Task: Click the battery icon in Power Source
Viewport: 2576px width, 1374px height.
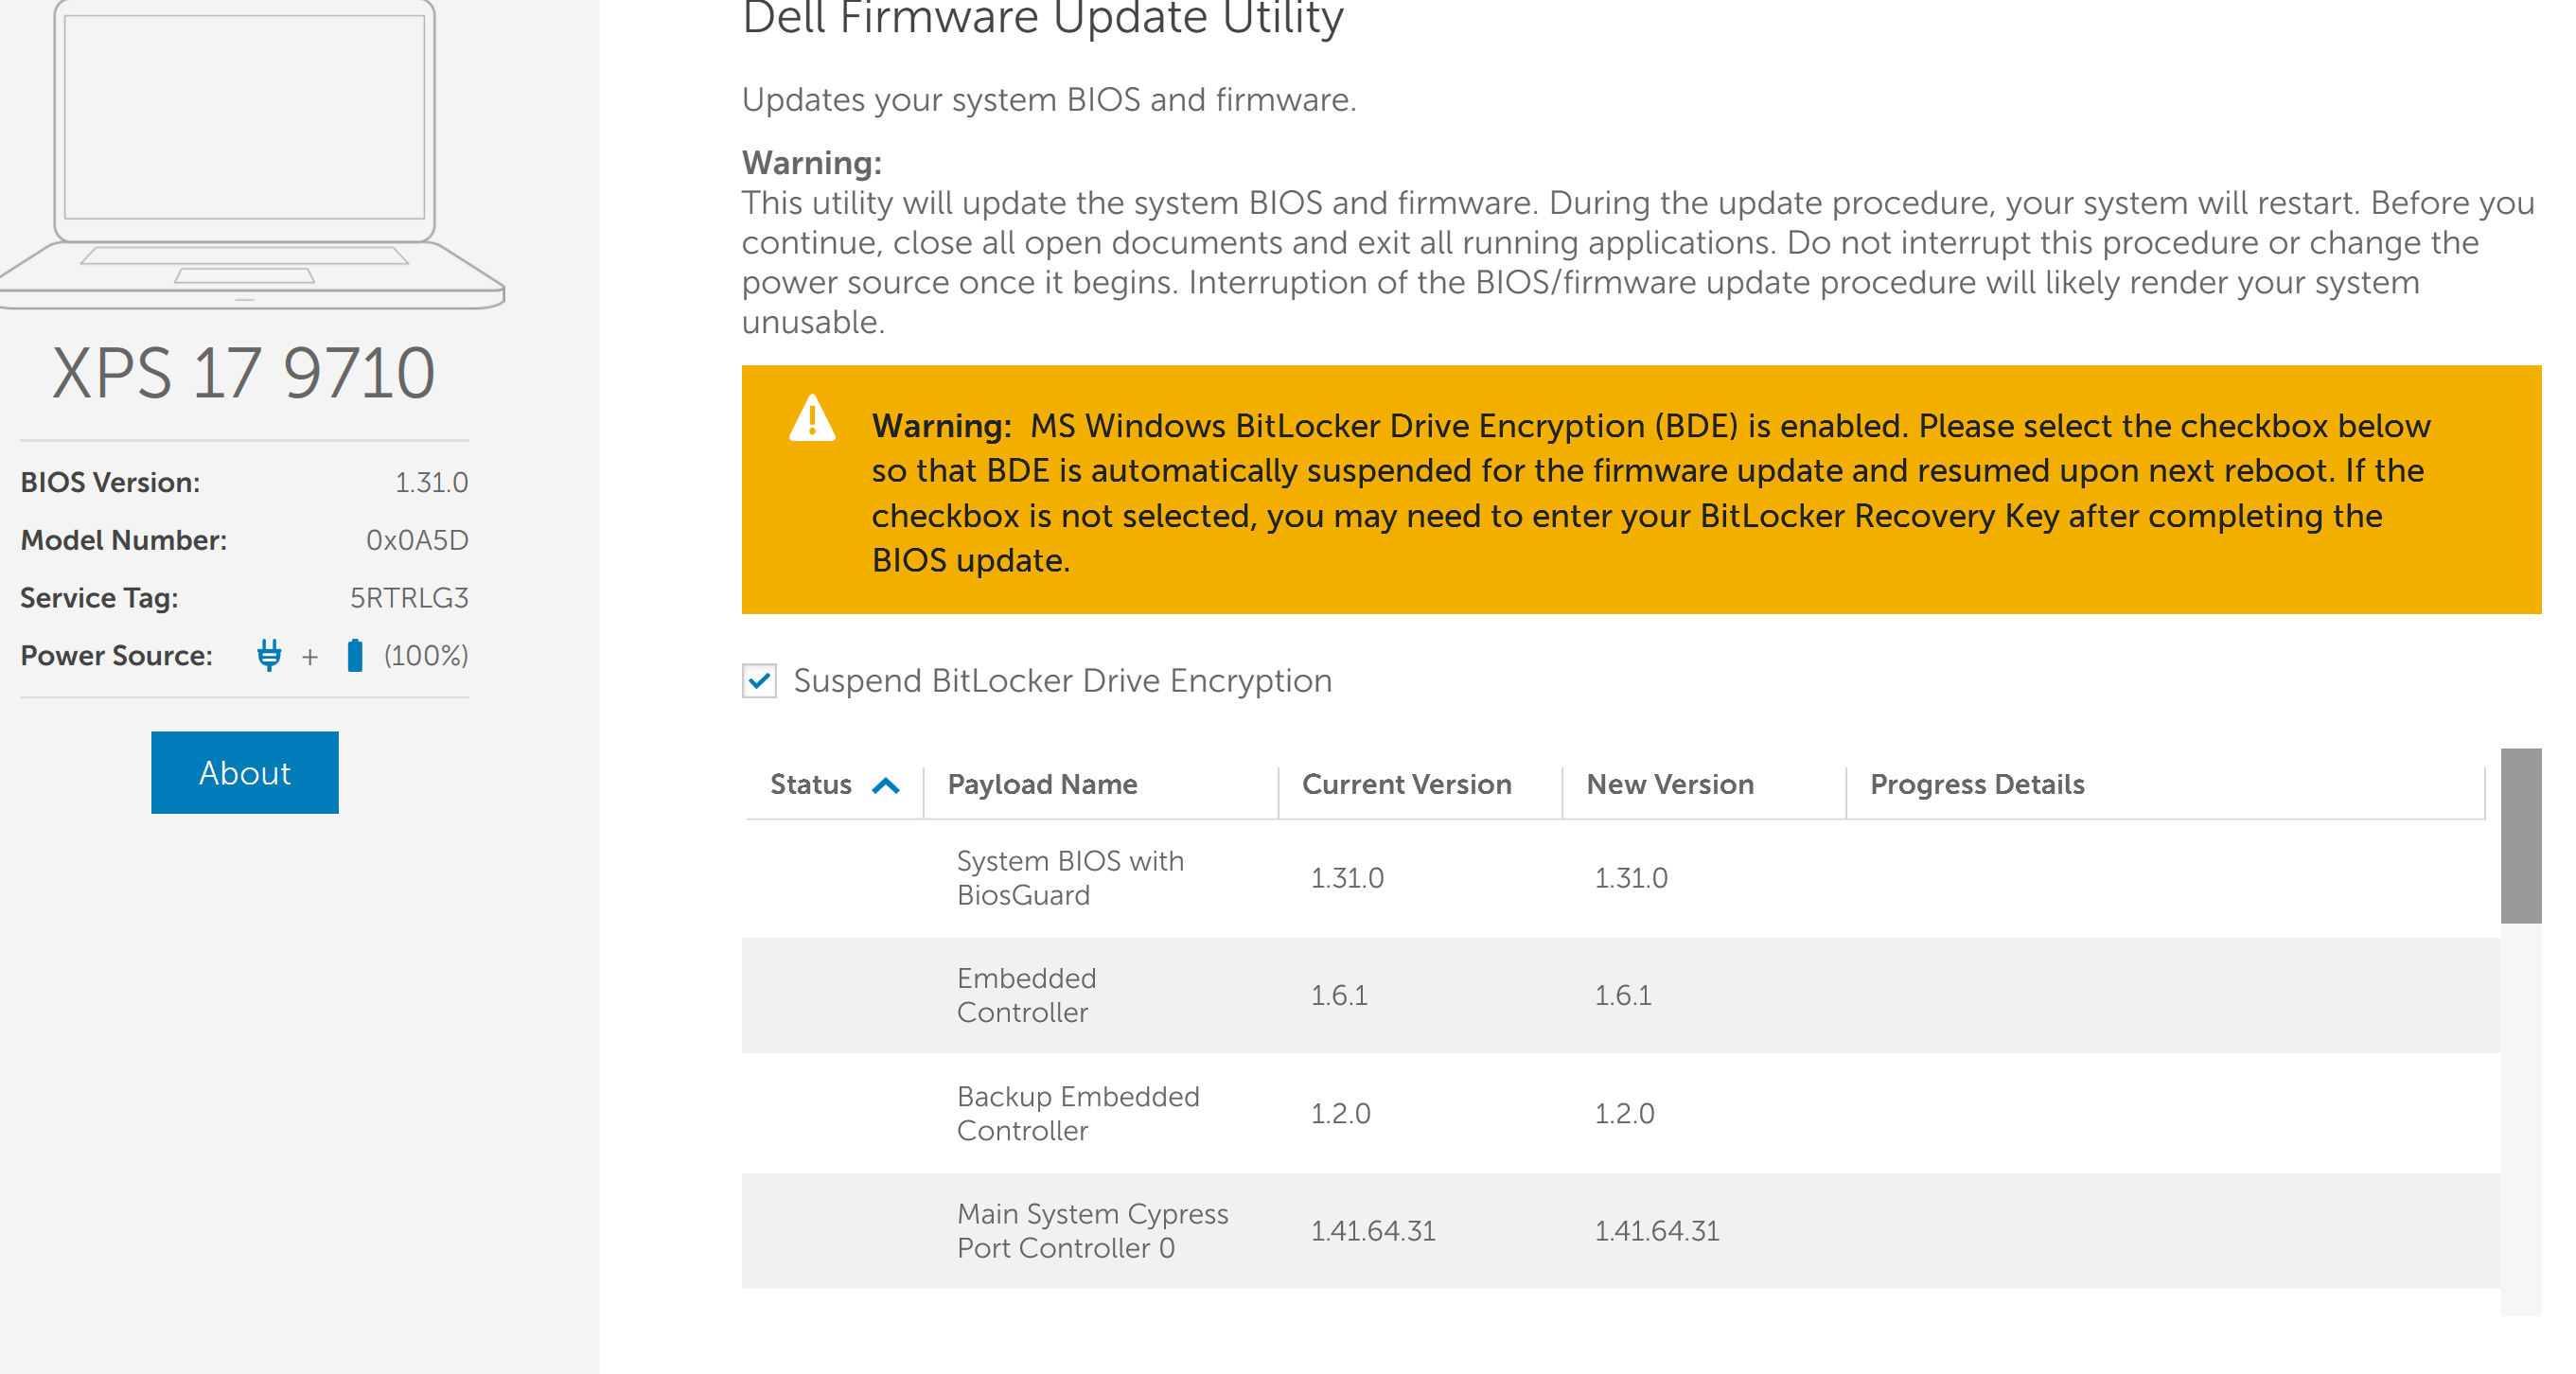Action: [354, 655]
